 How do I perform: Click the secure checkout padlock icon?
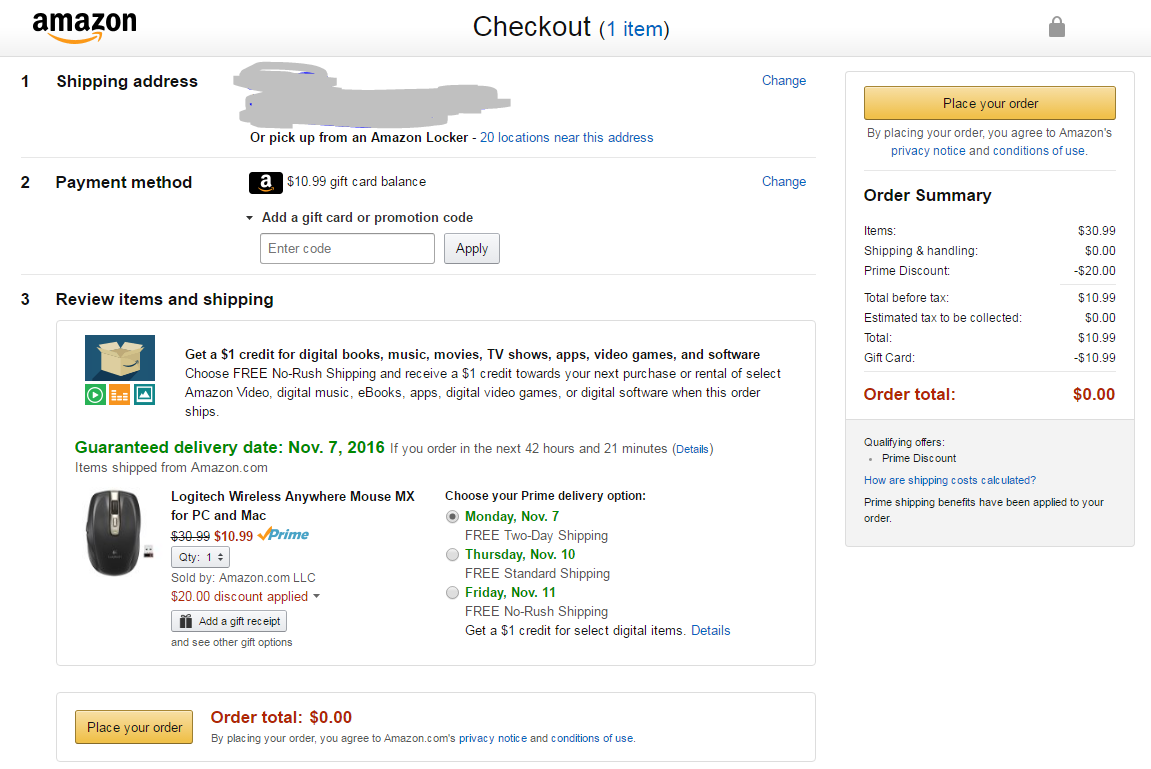pyautogui.click(x=1056, y=27)
